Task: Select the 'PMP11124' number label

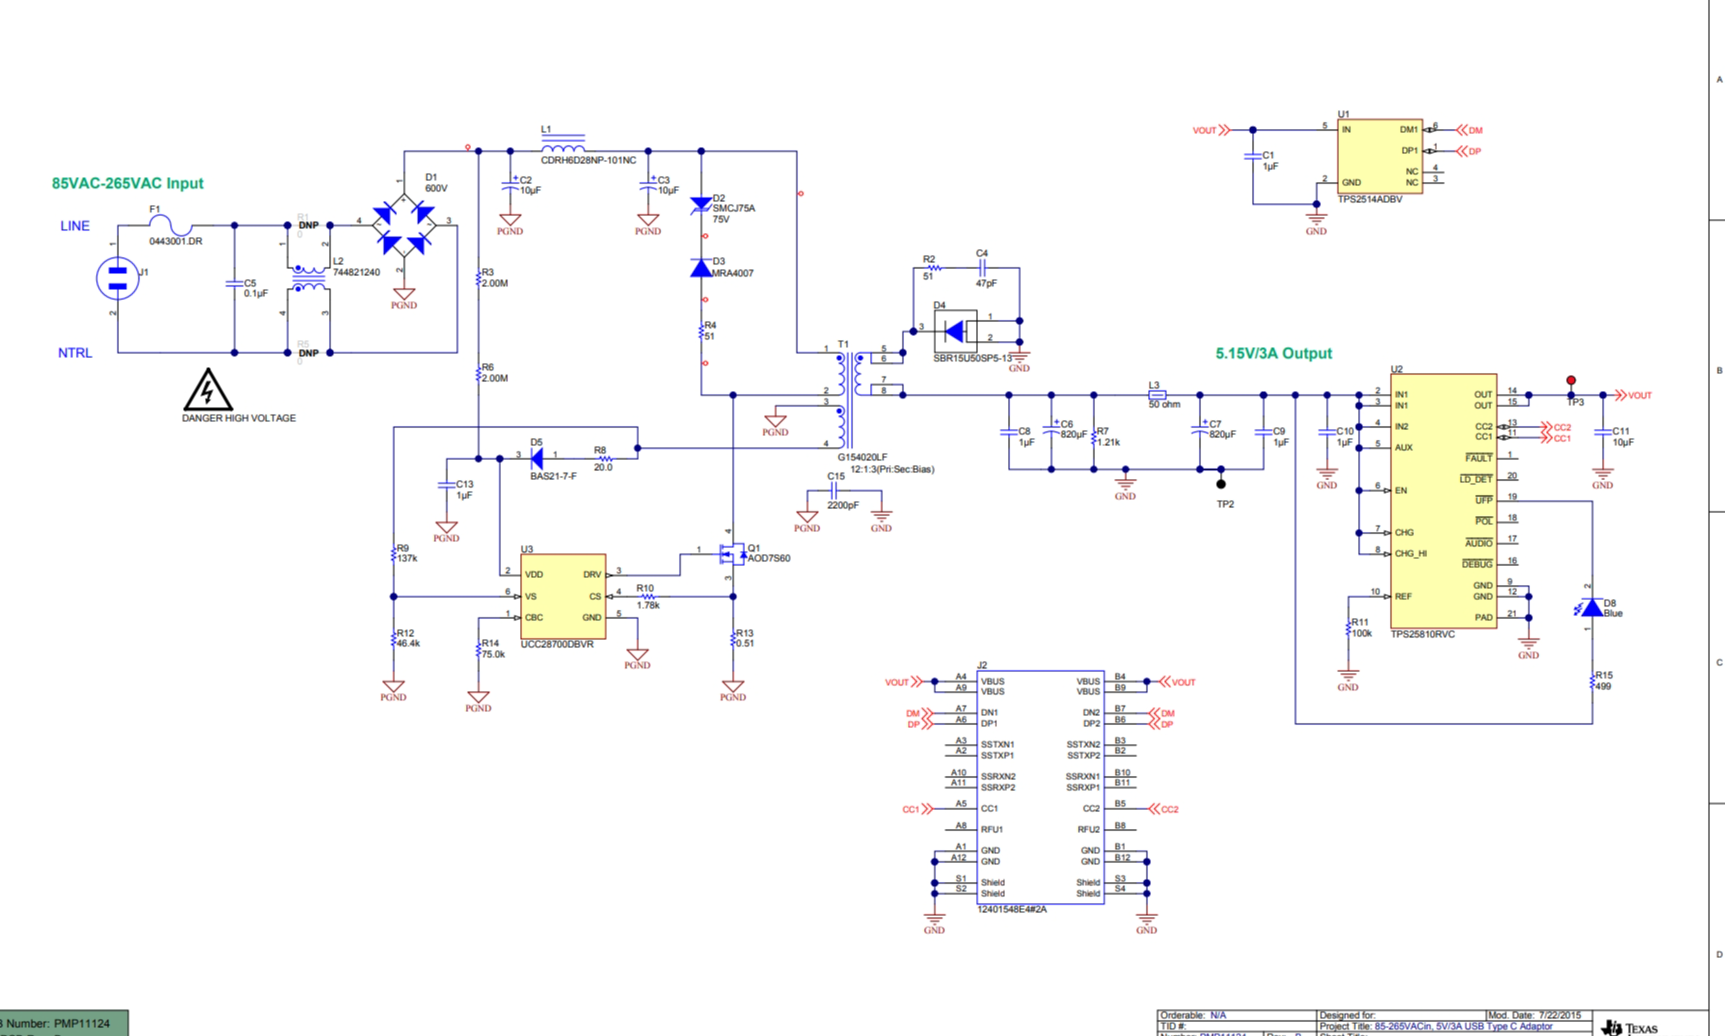Action: point(82,1023)
